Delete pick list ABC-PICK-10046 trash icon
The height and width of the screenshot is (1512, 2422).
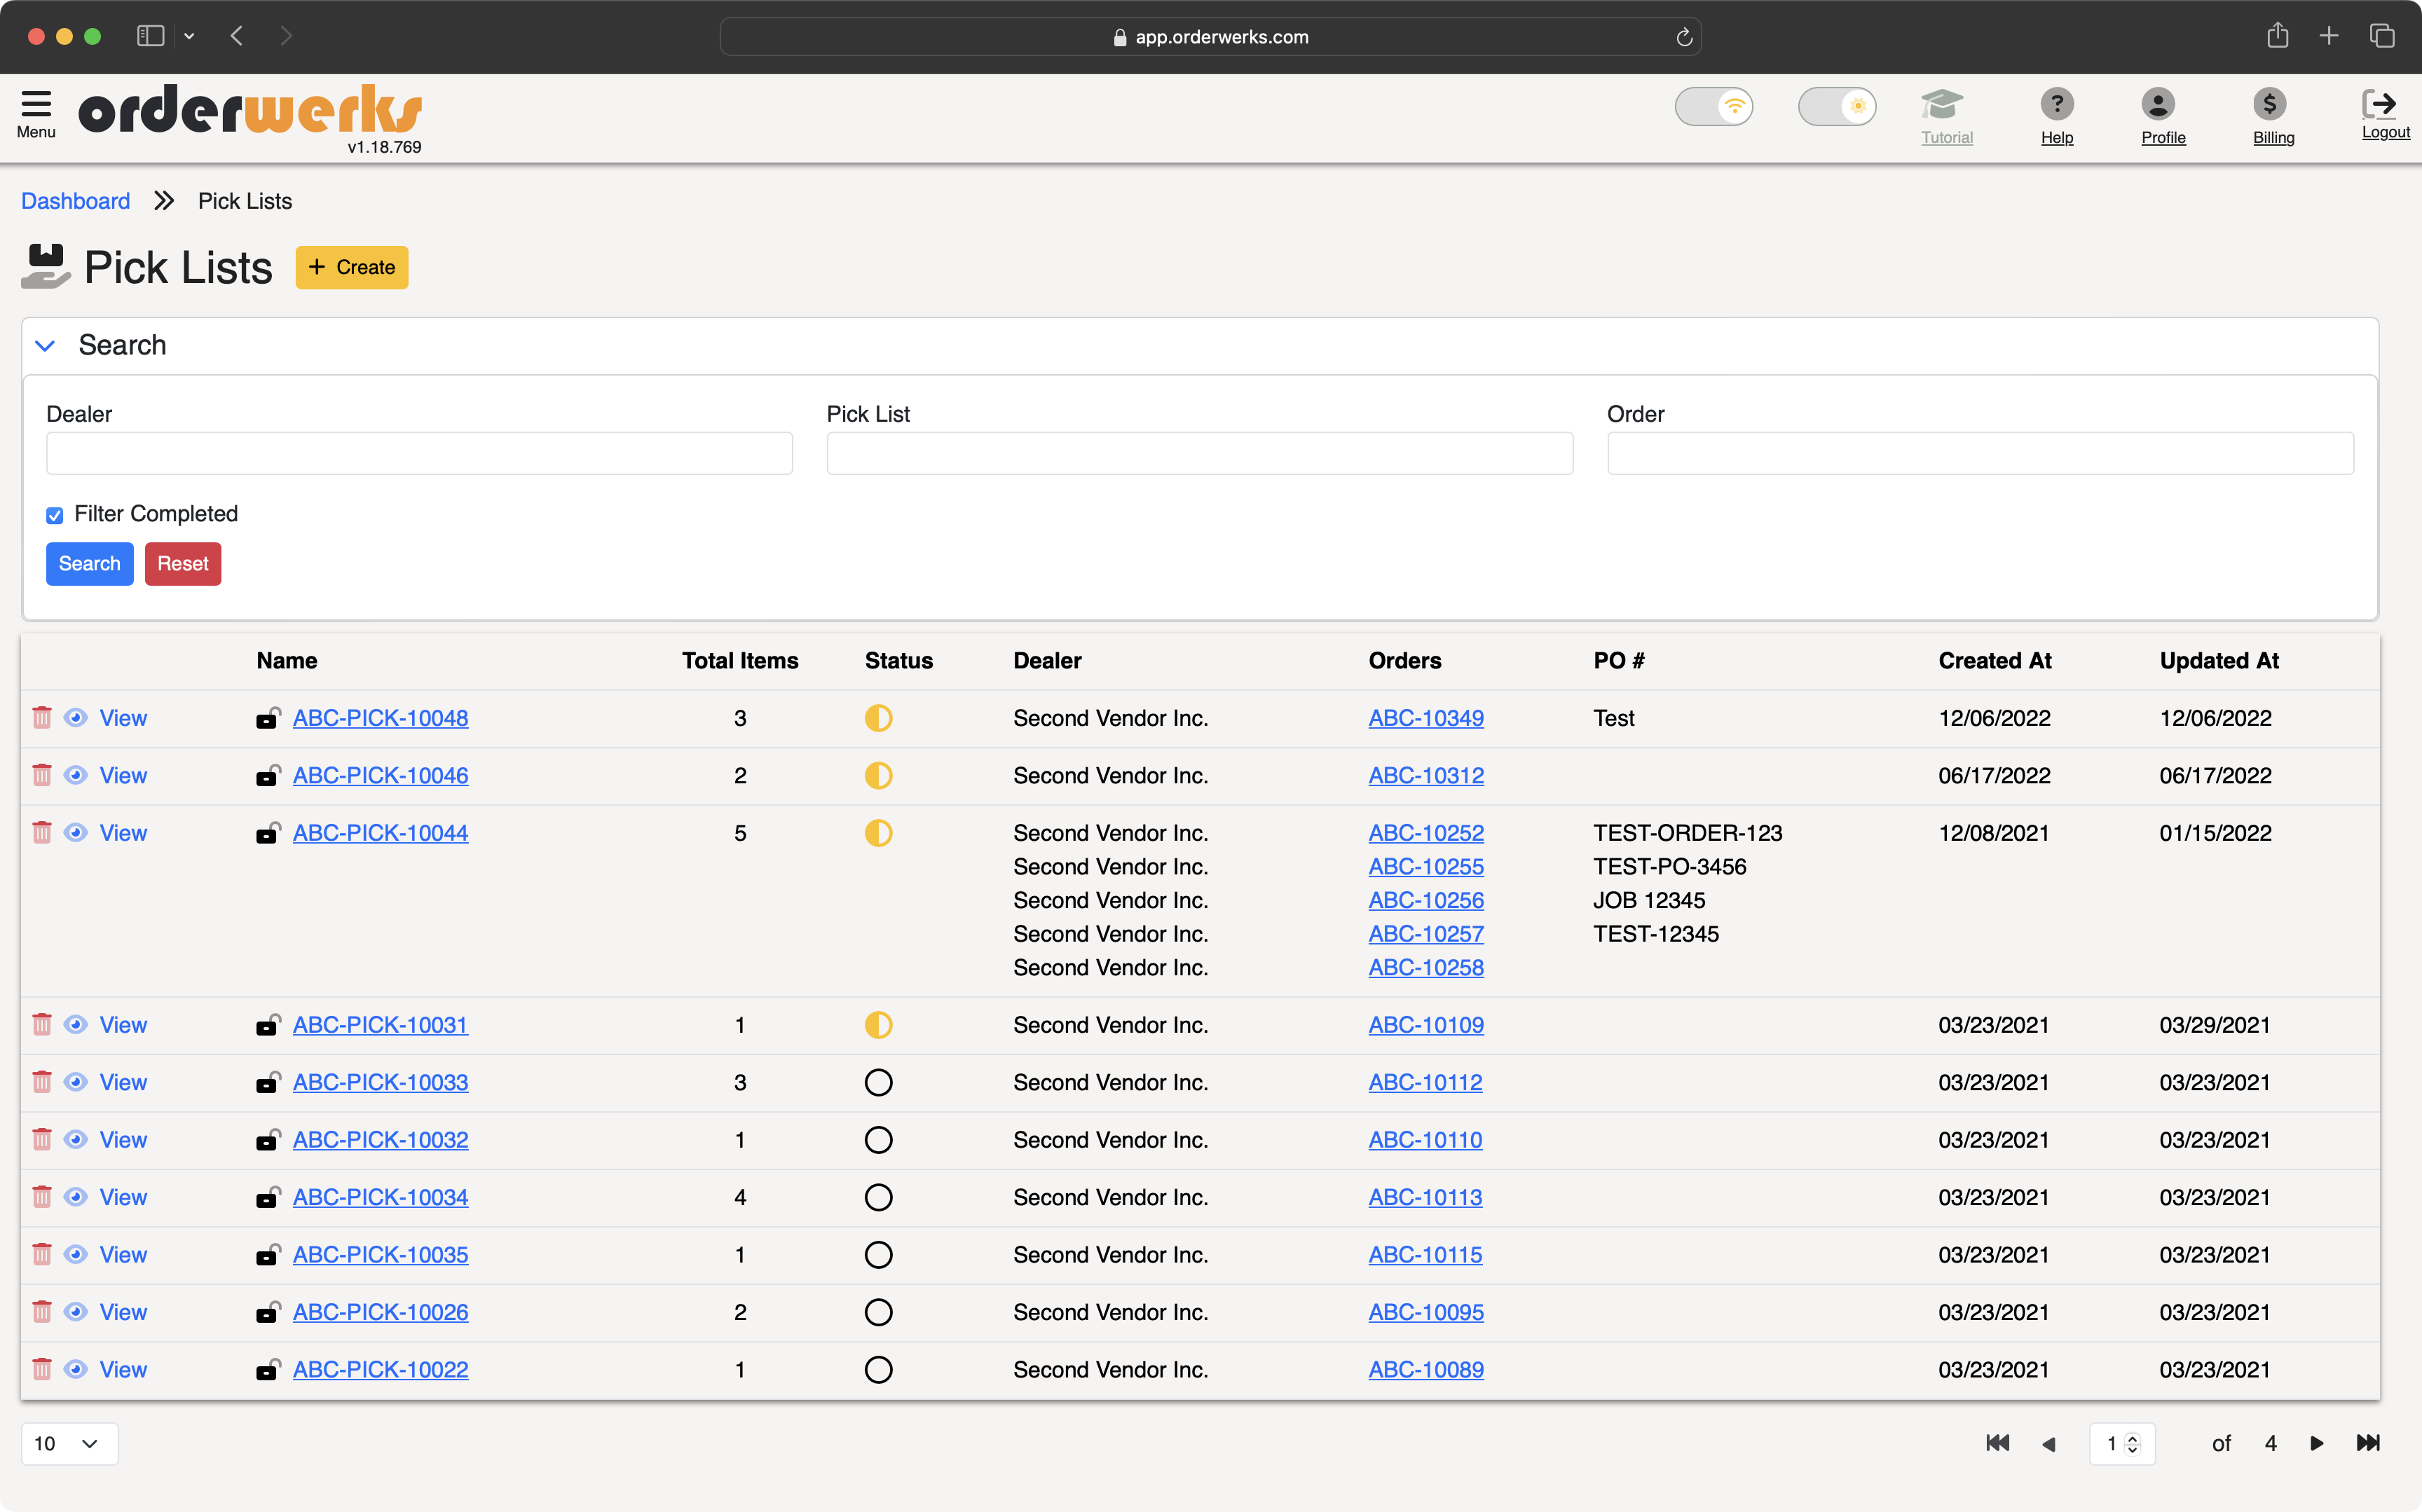[42, 775]
